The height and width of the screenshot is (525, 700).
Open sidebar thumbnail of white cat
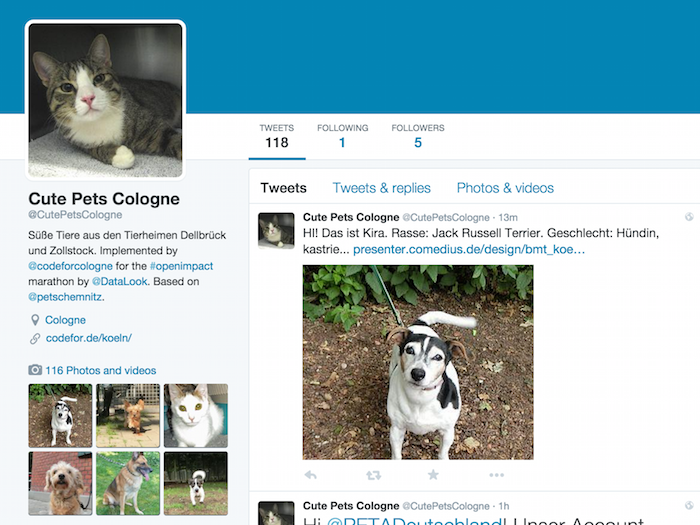(x=196, y=416)
